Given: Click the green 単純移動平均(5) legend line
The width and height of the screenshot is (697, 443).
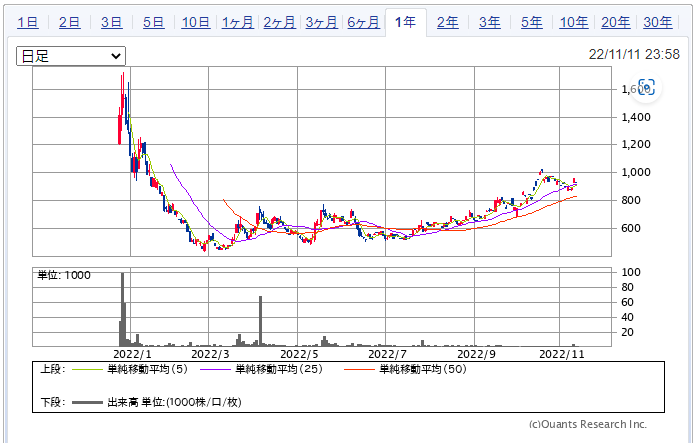Looking at the screenshot, I should pyautogui.click(x=87, y=369).
